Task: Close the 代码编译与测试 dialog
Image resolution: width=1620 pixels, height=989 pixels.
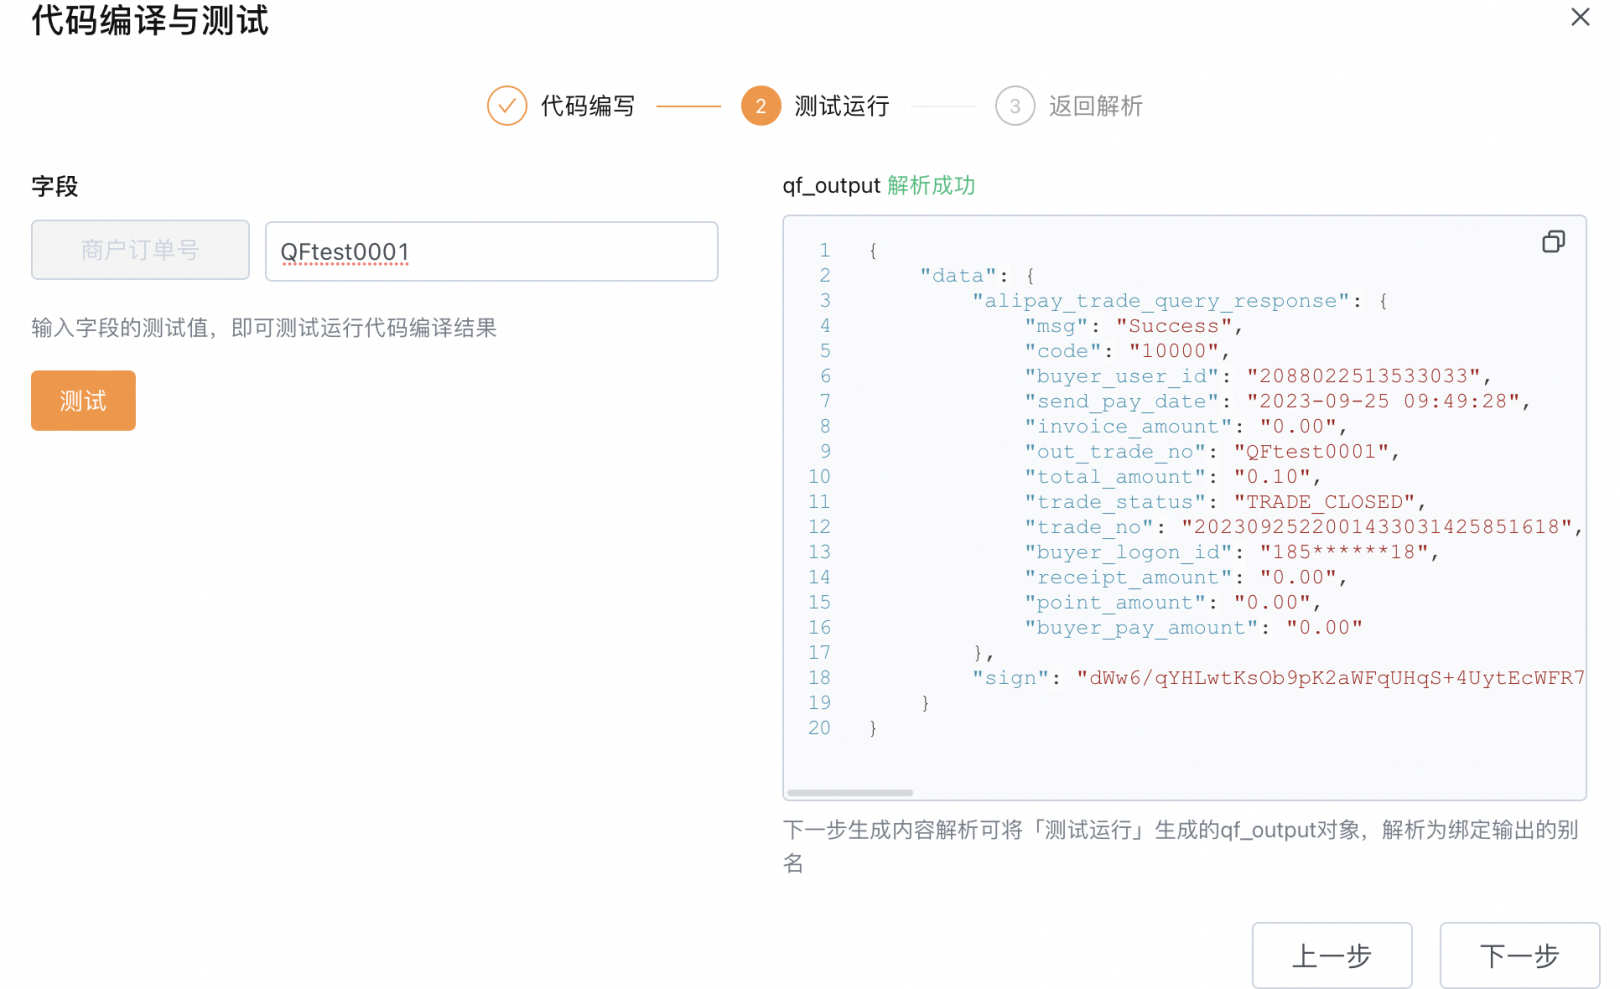Action: (1579, 17)
